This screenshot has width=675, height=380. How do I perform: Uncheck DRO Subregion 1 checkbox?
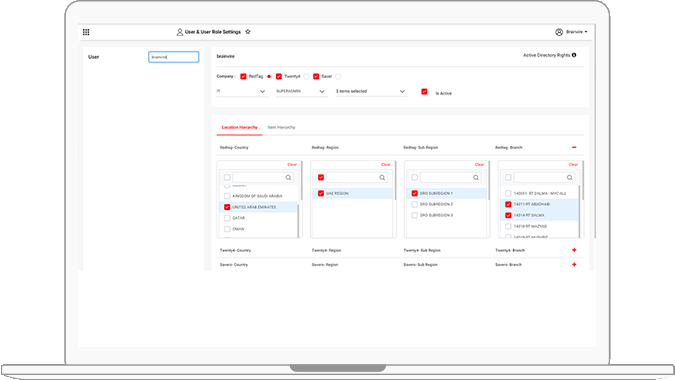tap(415, 193)
